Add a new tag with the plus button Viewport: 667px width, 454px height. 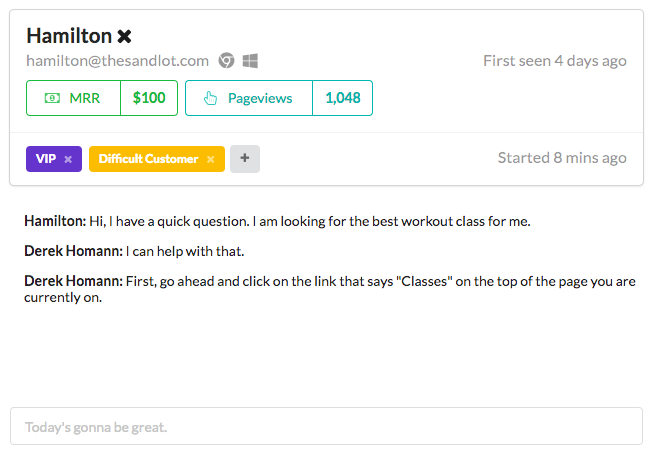coord(245,159)
